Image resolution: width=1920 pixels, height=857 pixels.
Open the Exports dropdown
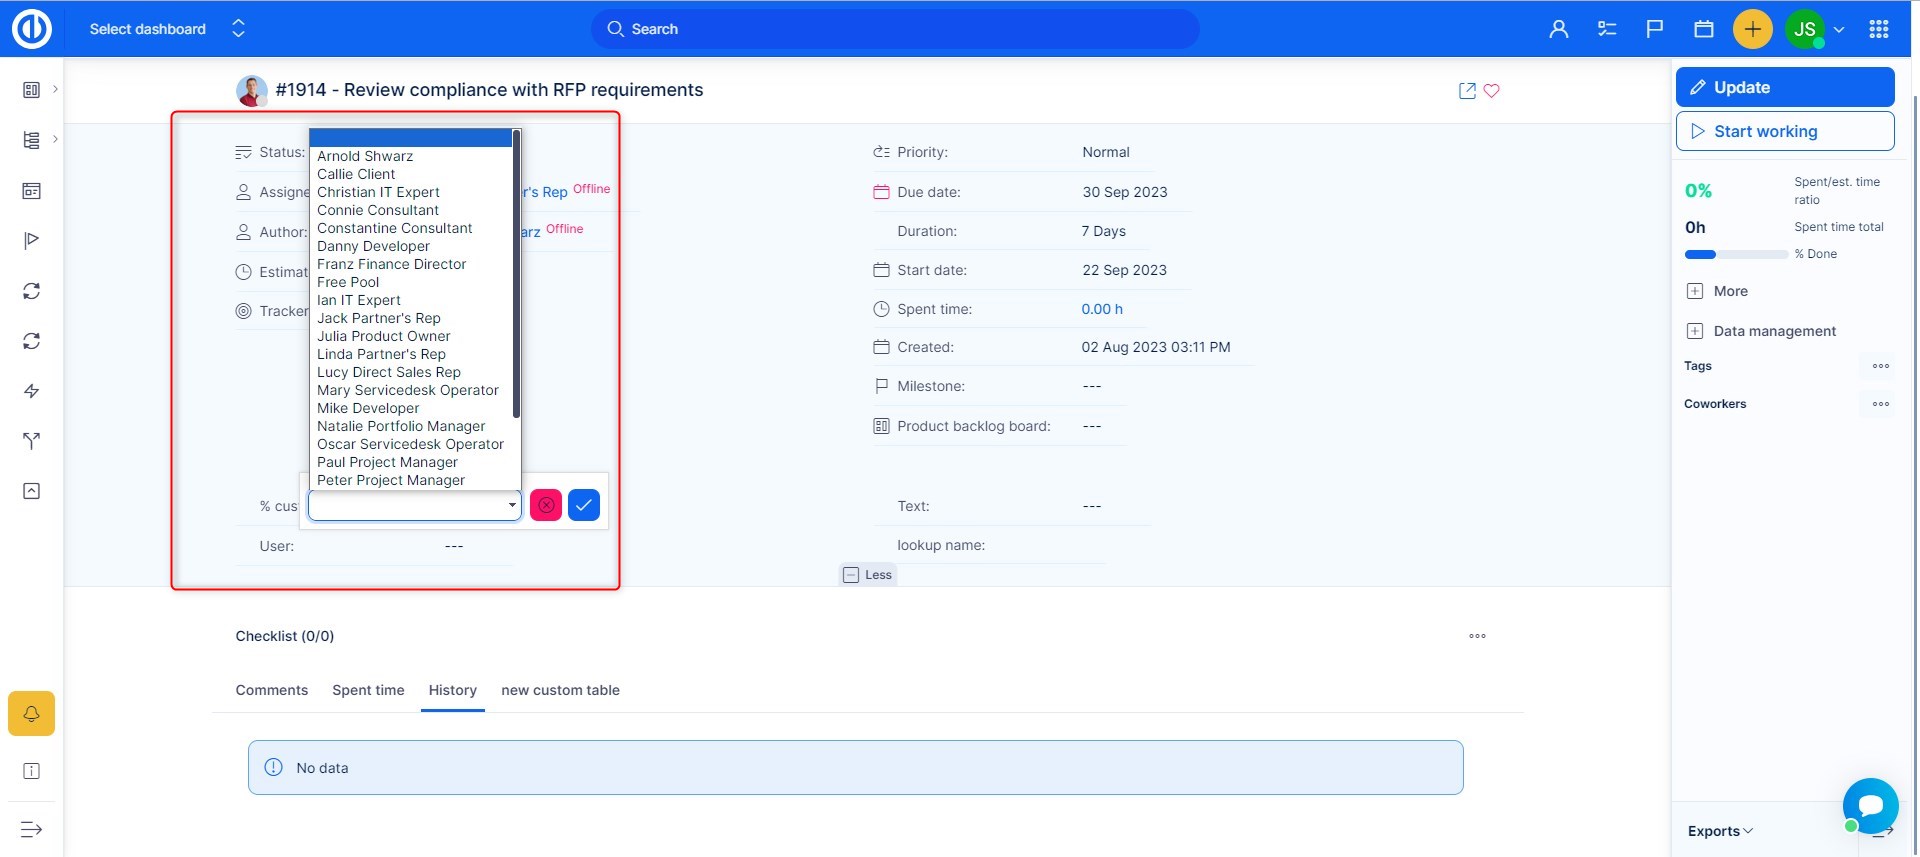click(x=1720, y=831)
